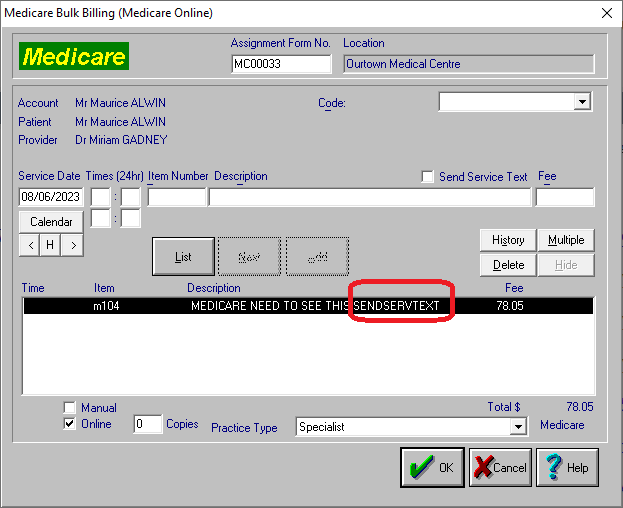Focus the Item Number input field
This screenshot has width=623, height=508.
[x=177, y=197]
